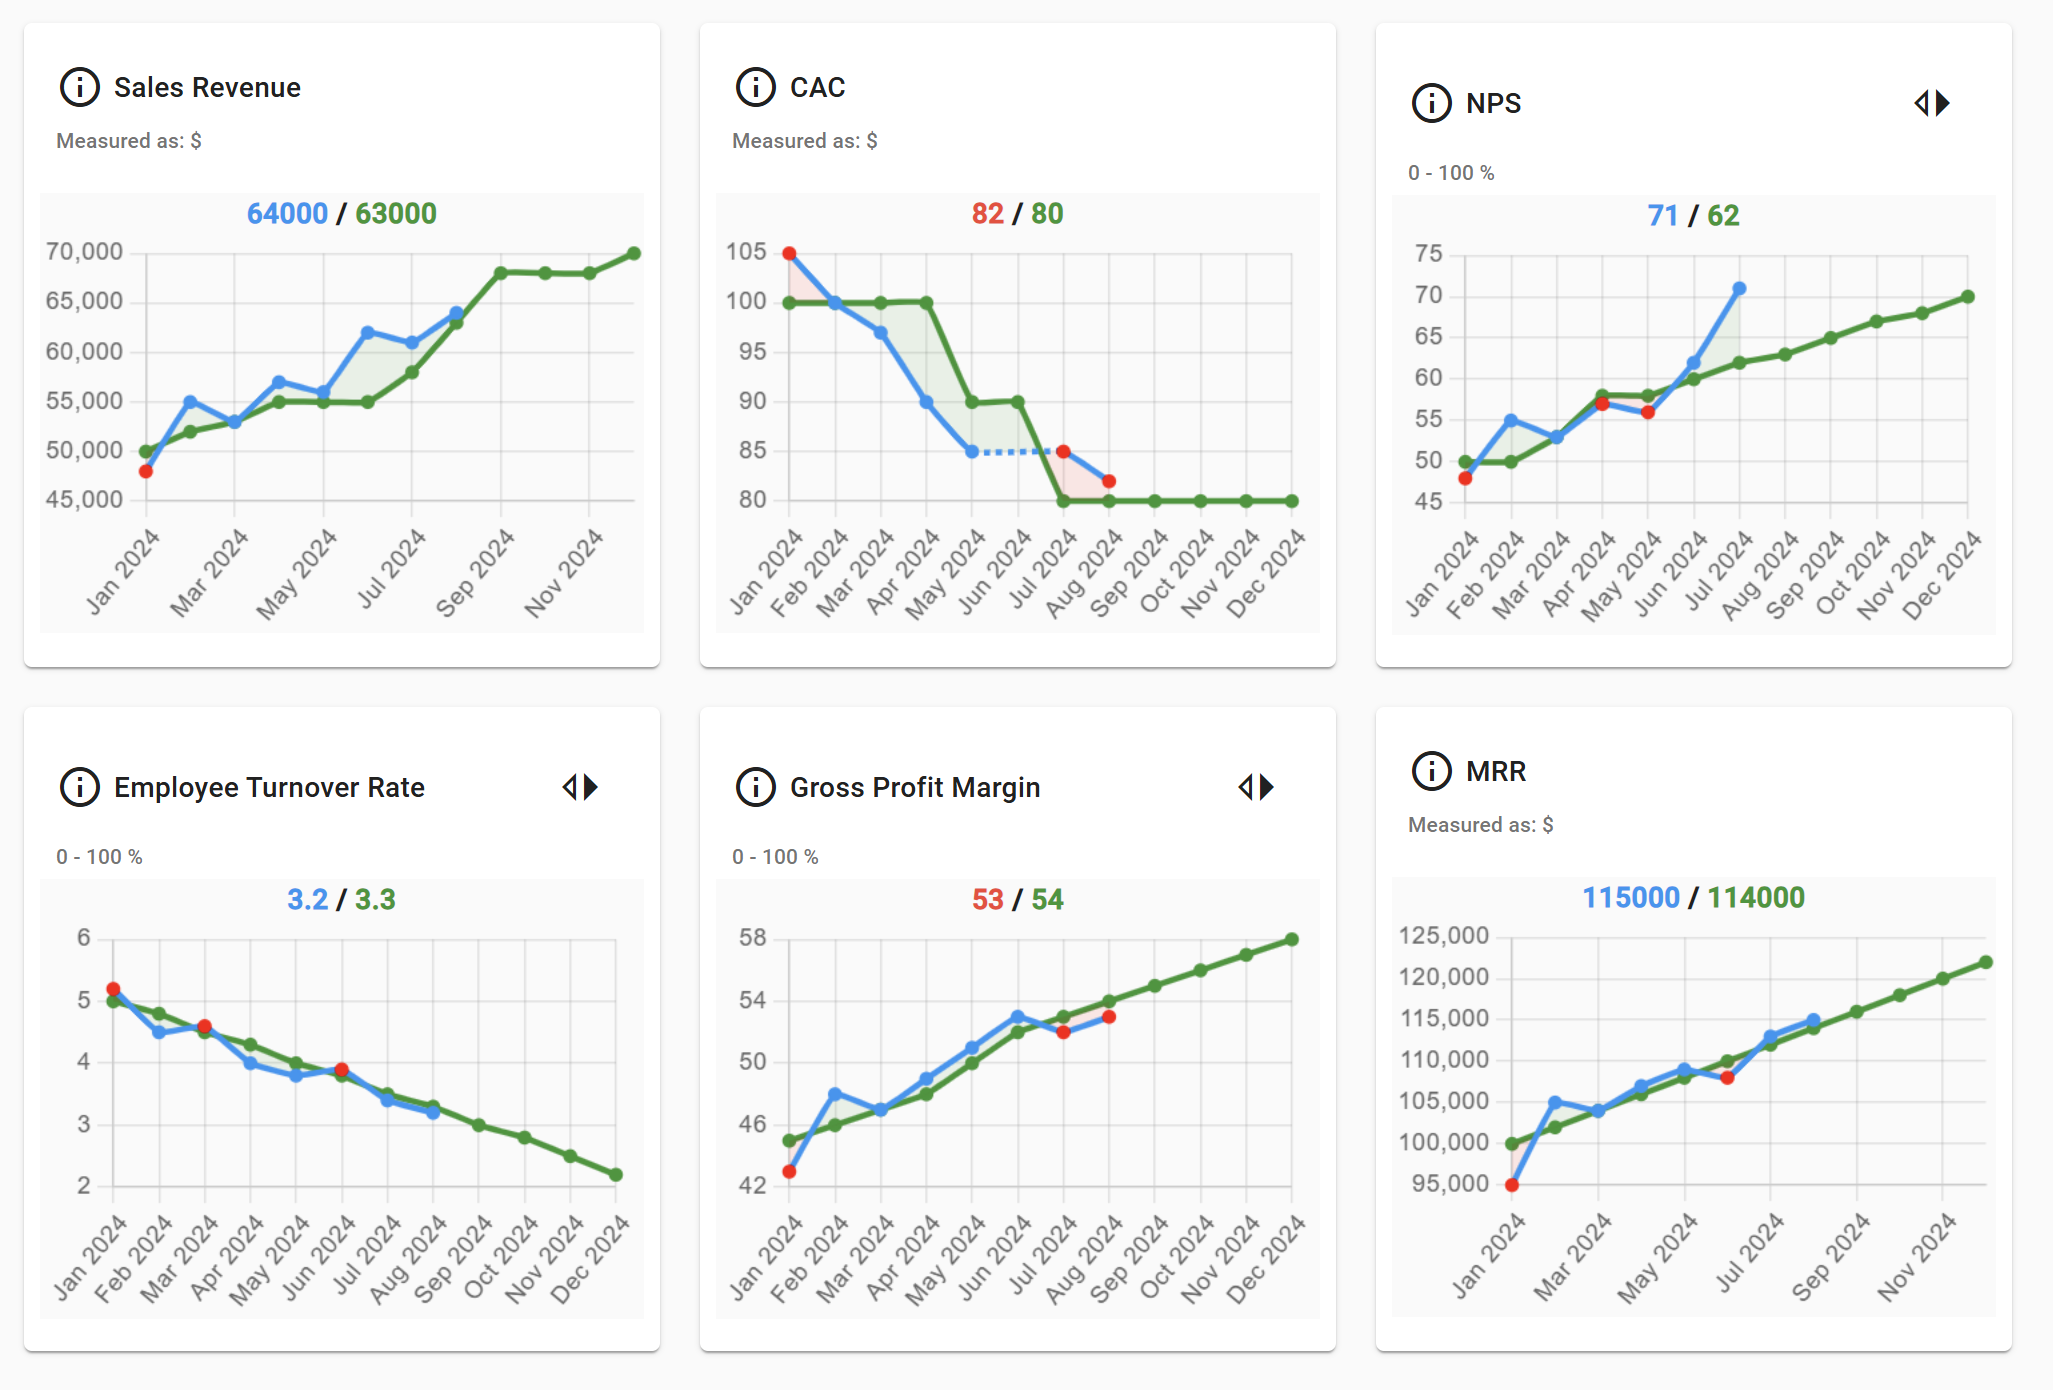Click the right arrow on the NPS card
The width and height of the screenshot is (2053, 1390).
tap(1943, 103)
